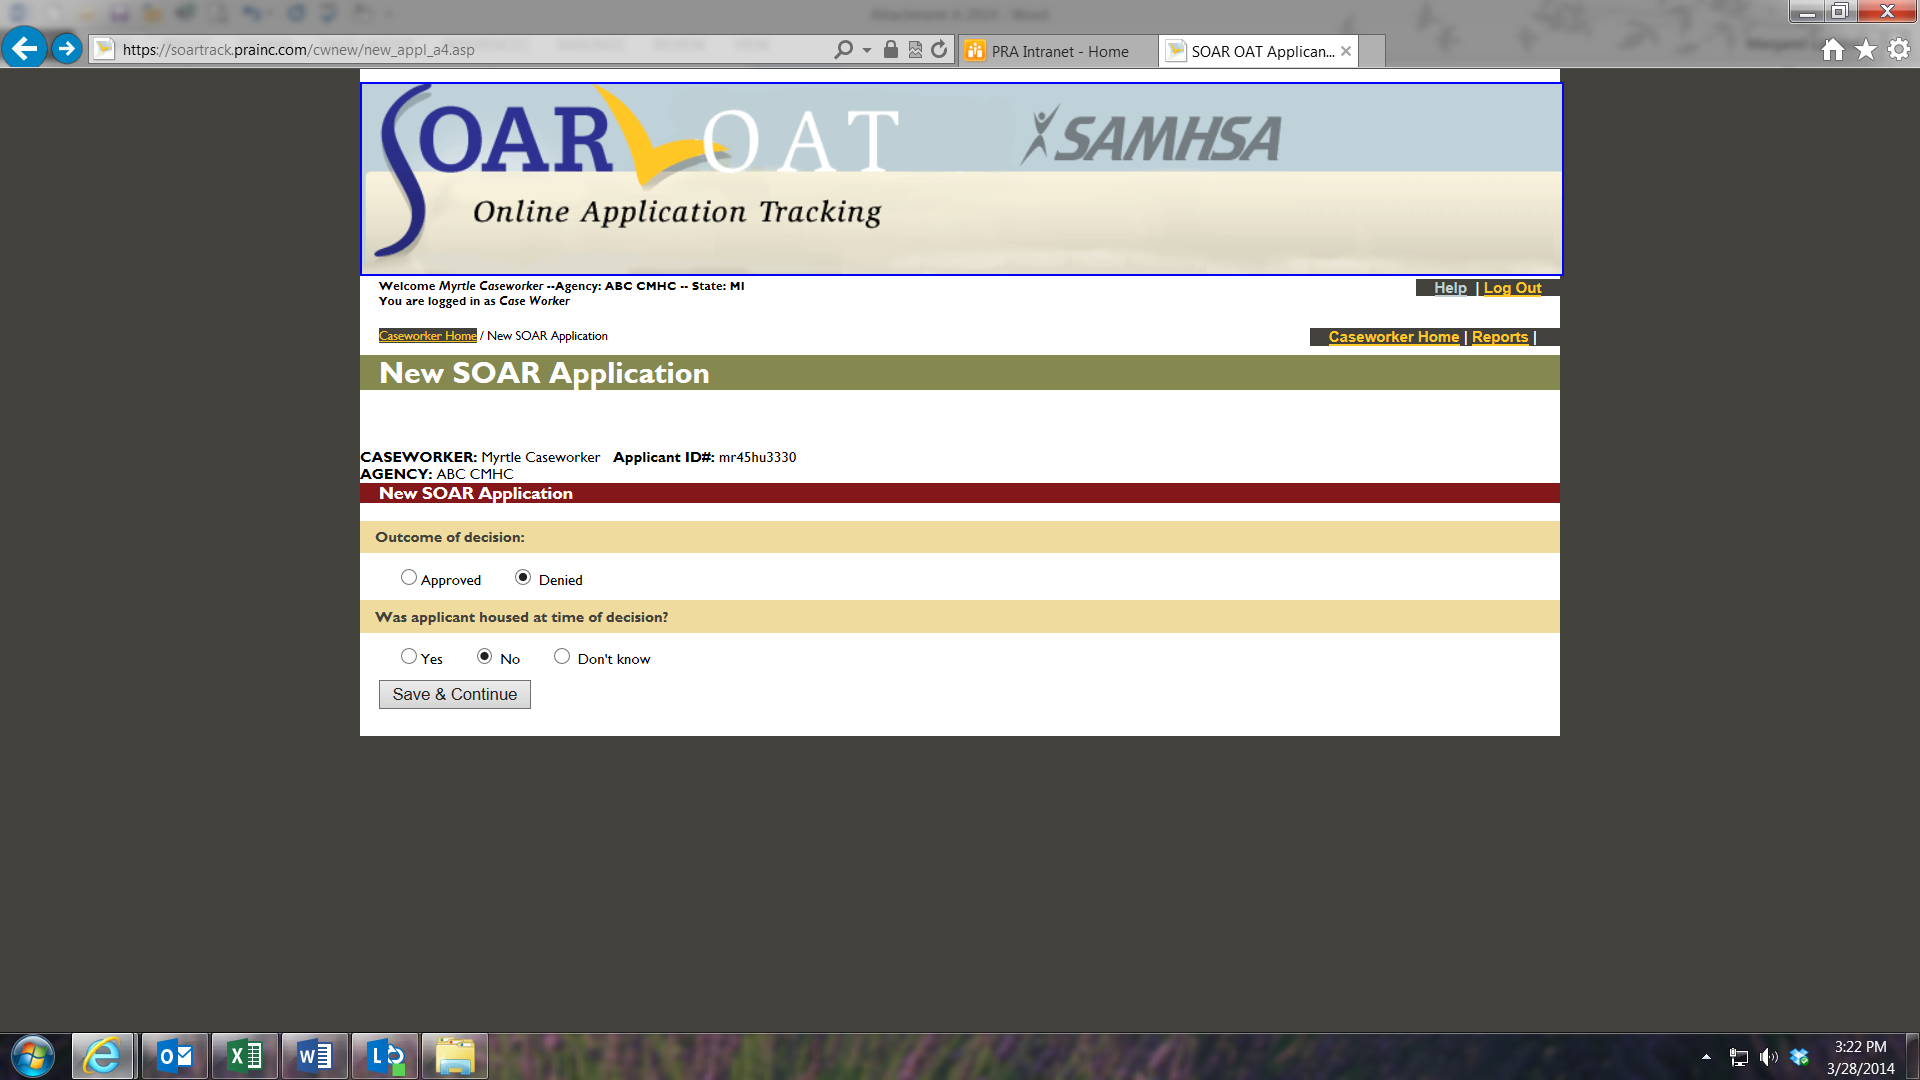1920x1080 pixels.
Task: Switch to PRA Intranet - Home tab
Action: coord(1058,51)
